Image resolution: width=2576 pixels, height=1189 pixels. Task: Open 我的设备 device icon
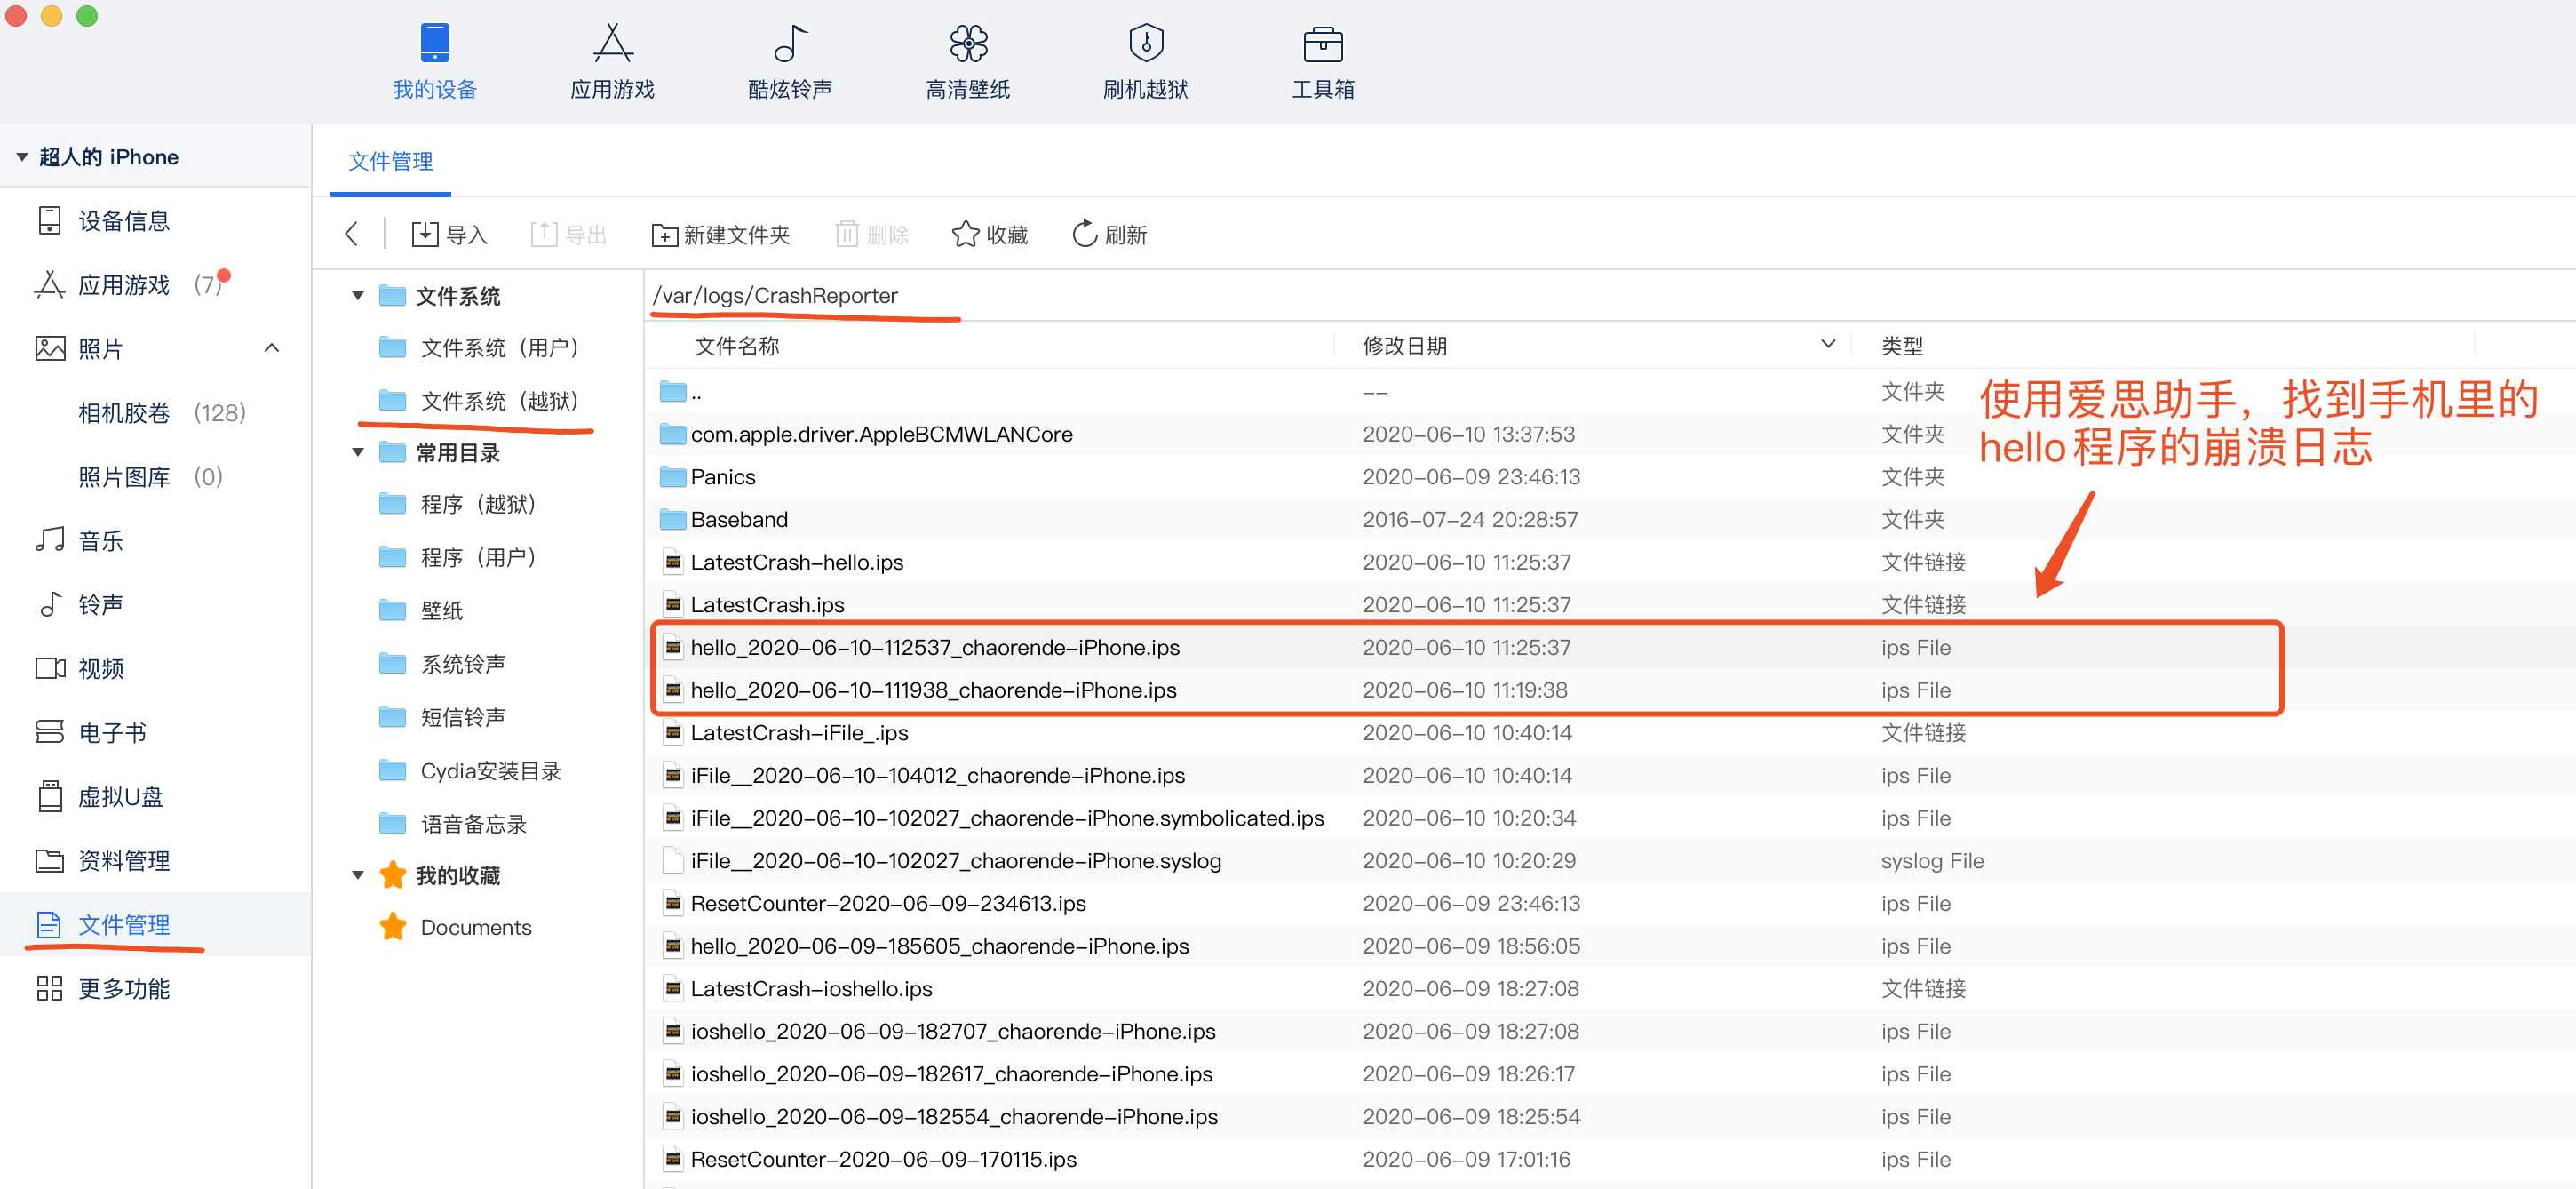coord(435,43)
